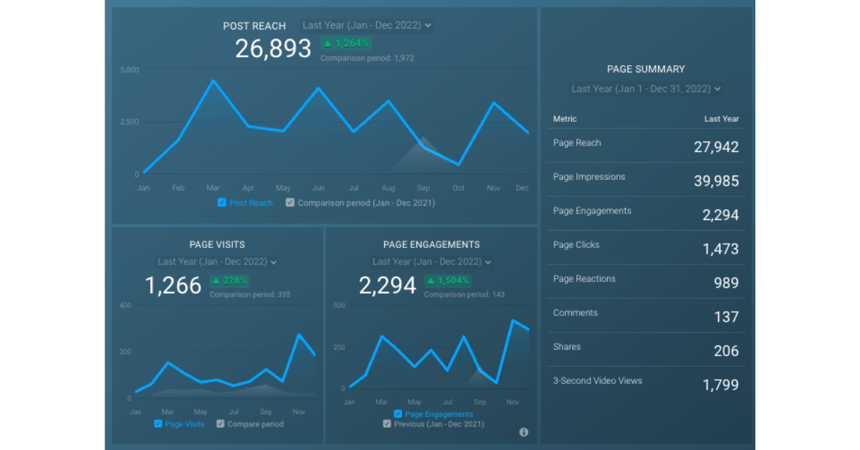Click the Last Year column header

pyautogui.click(x=721, y=119)
